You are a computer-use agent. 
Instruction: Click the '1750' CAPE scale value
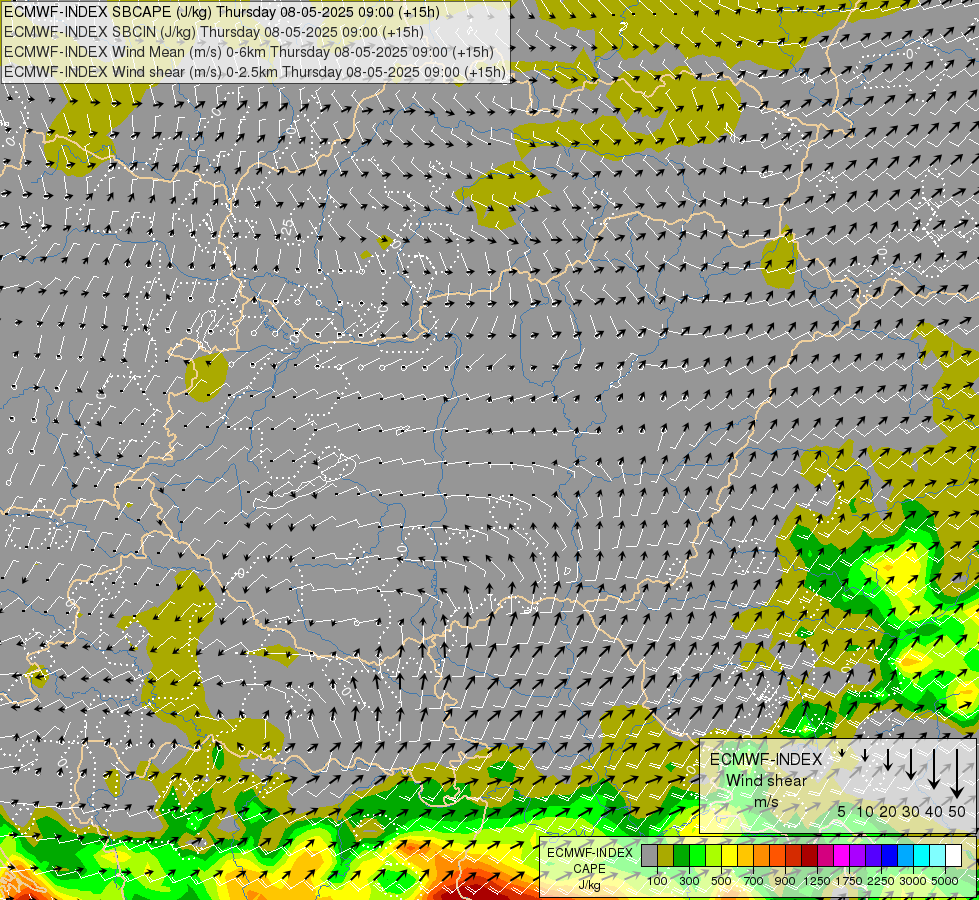pos(849,881)
